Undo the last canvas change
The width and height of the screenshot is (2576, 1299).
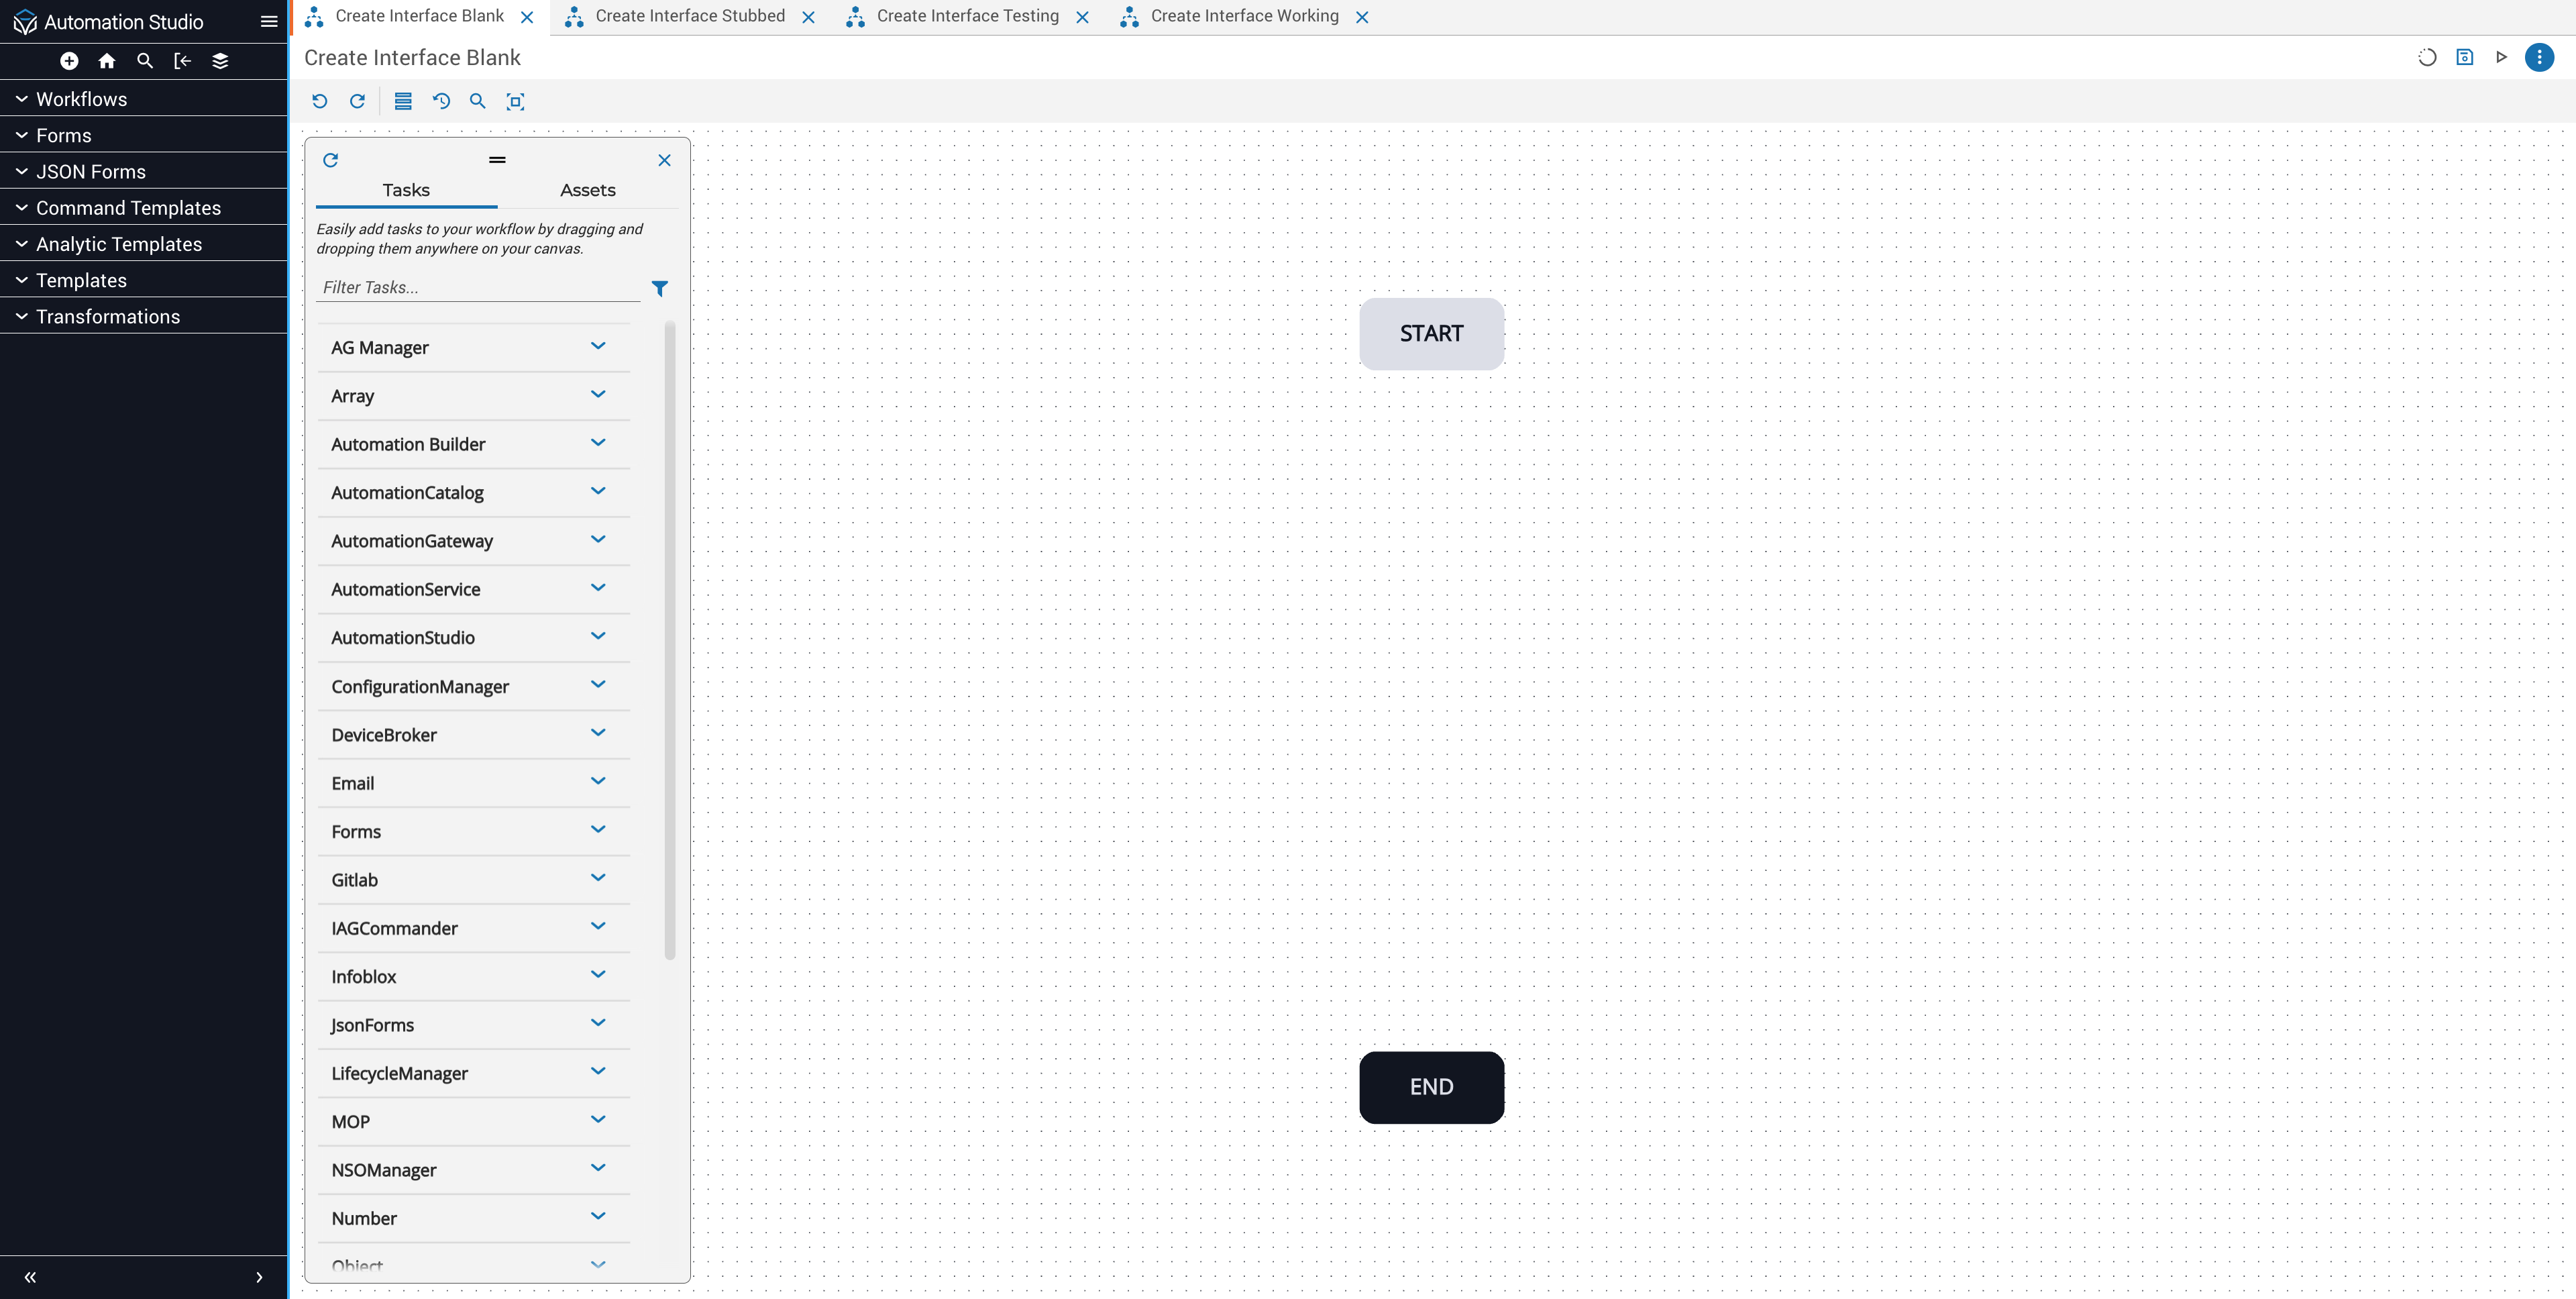pos(319,101)
